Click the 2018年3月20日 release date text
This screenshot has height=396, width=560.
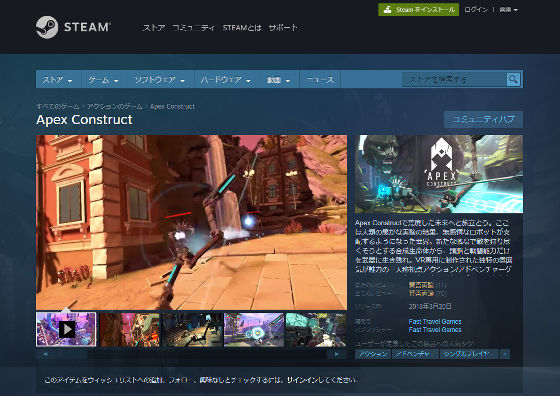[430, 306]
